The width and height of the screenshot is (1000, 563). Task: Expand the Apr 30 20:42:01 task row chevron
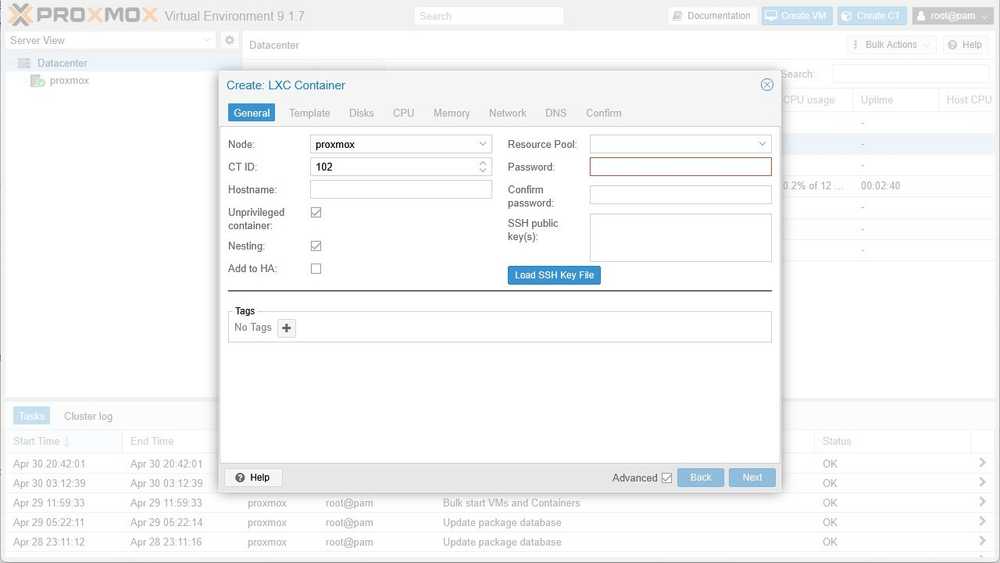[x=982, y=464]
